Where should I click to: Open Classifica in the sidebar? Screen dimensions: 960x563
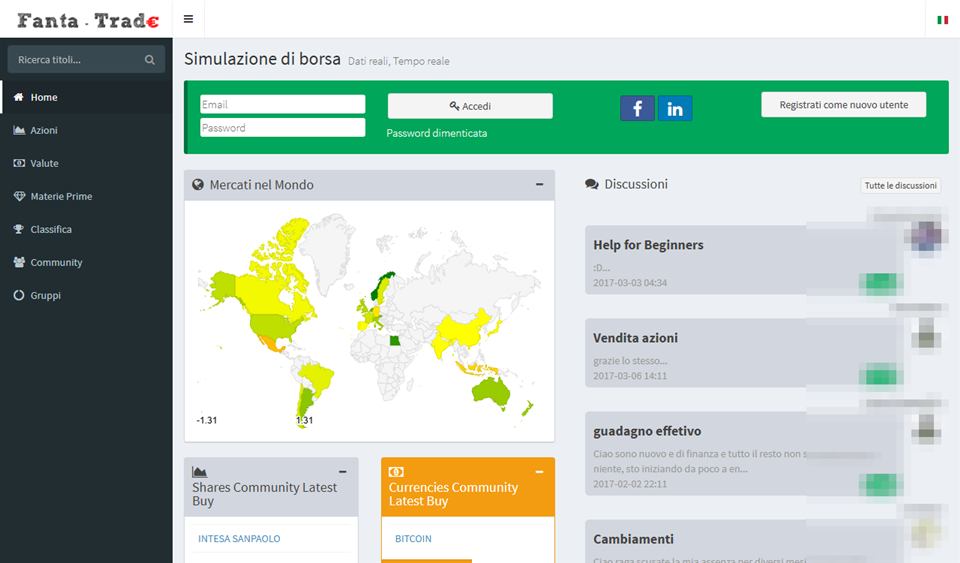point(86,229)
